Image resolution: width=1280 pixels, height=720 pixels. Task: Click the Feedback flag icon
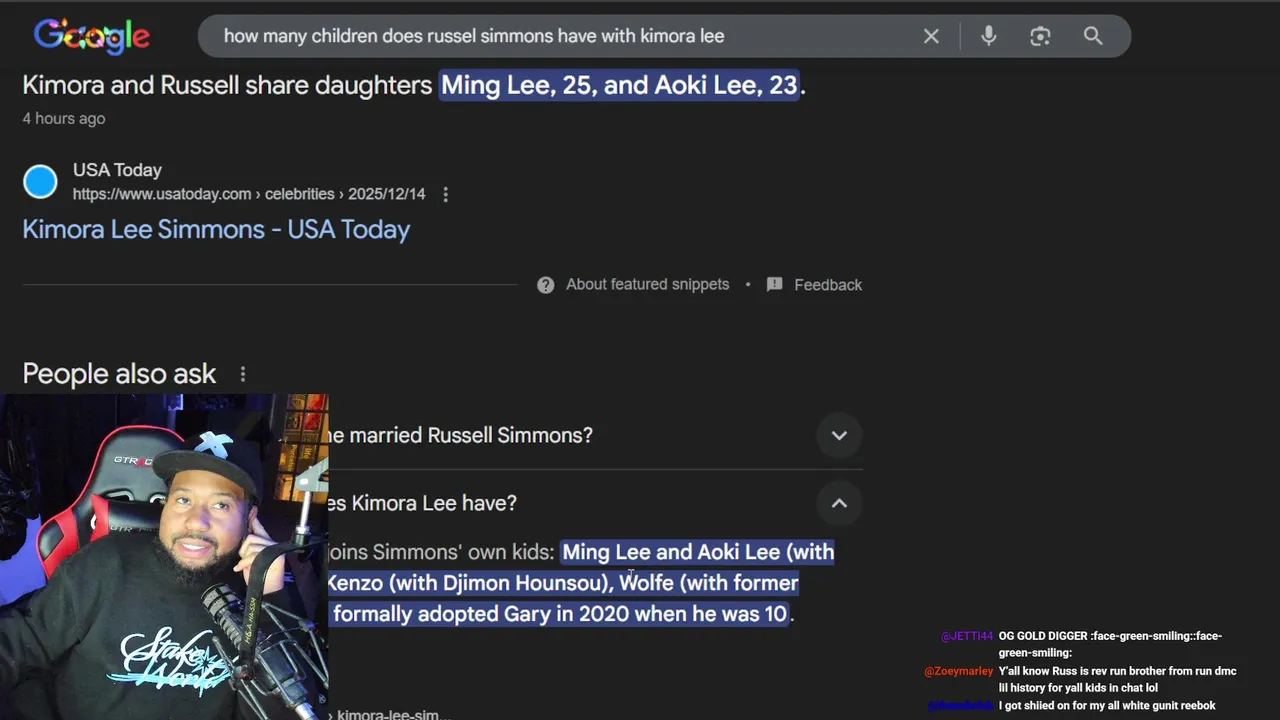point(774,285)
